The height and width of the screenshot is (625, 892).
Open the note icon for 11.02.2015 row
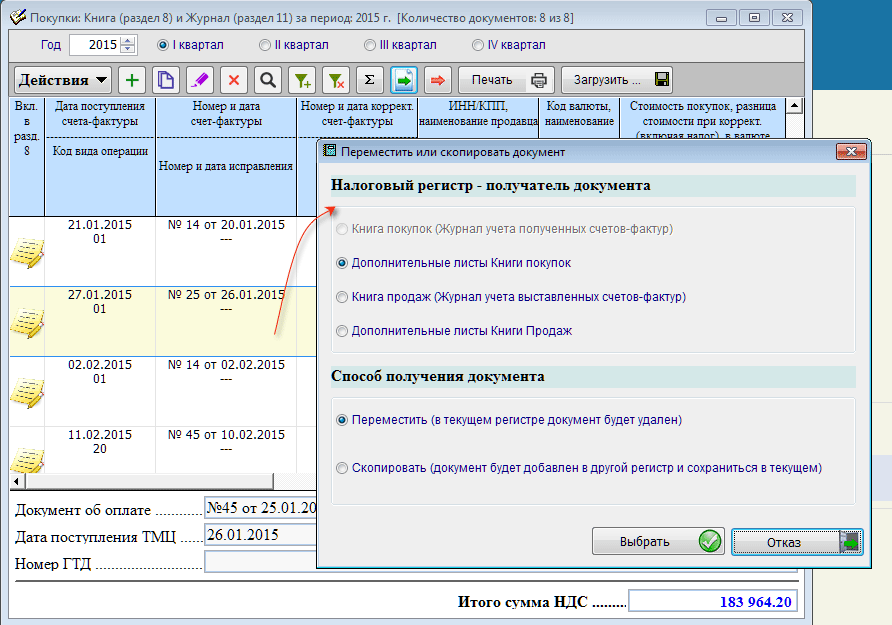27,461
